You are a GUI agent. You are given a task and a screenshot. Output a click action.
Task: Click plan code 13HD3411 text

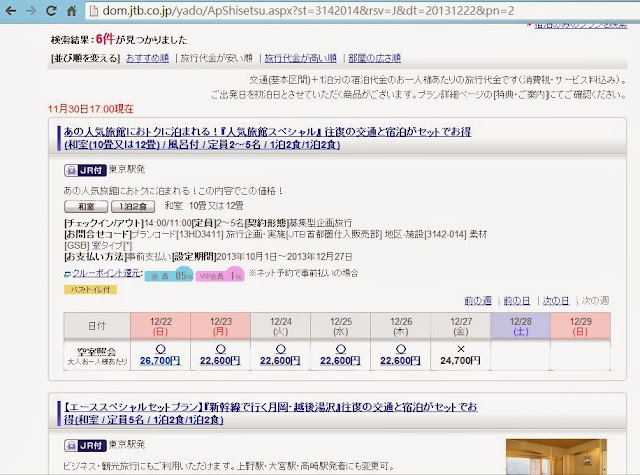pos(200,234)
